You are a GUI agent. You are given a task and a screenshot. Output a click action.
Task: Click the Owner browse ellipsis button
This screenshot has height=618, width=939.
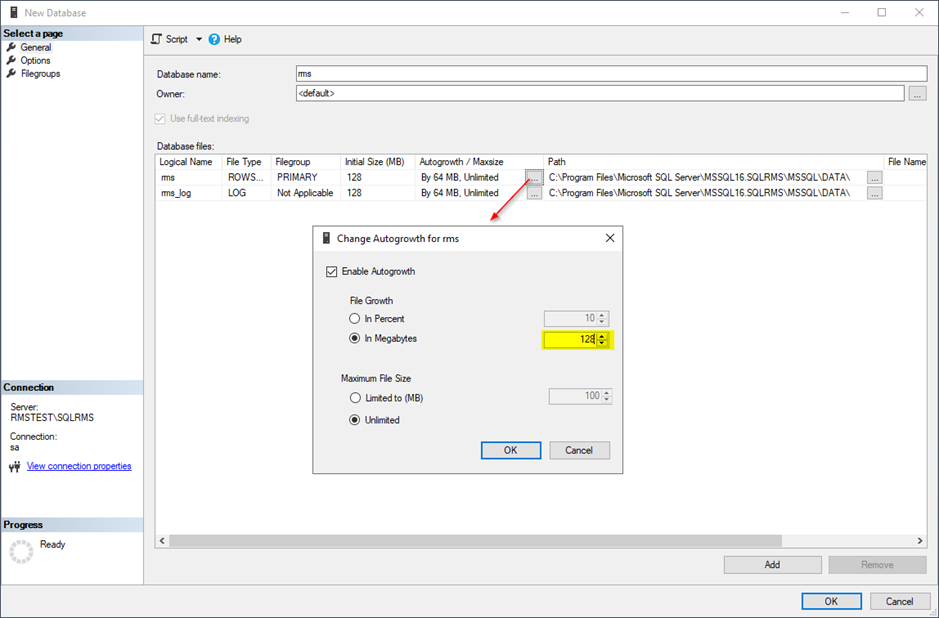(x=917, y=93)
